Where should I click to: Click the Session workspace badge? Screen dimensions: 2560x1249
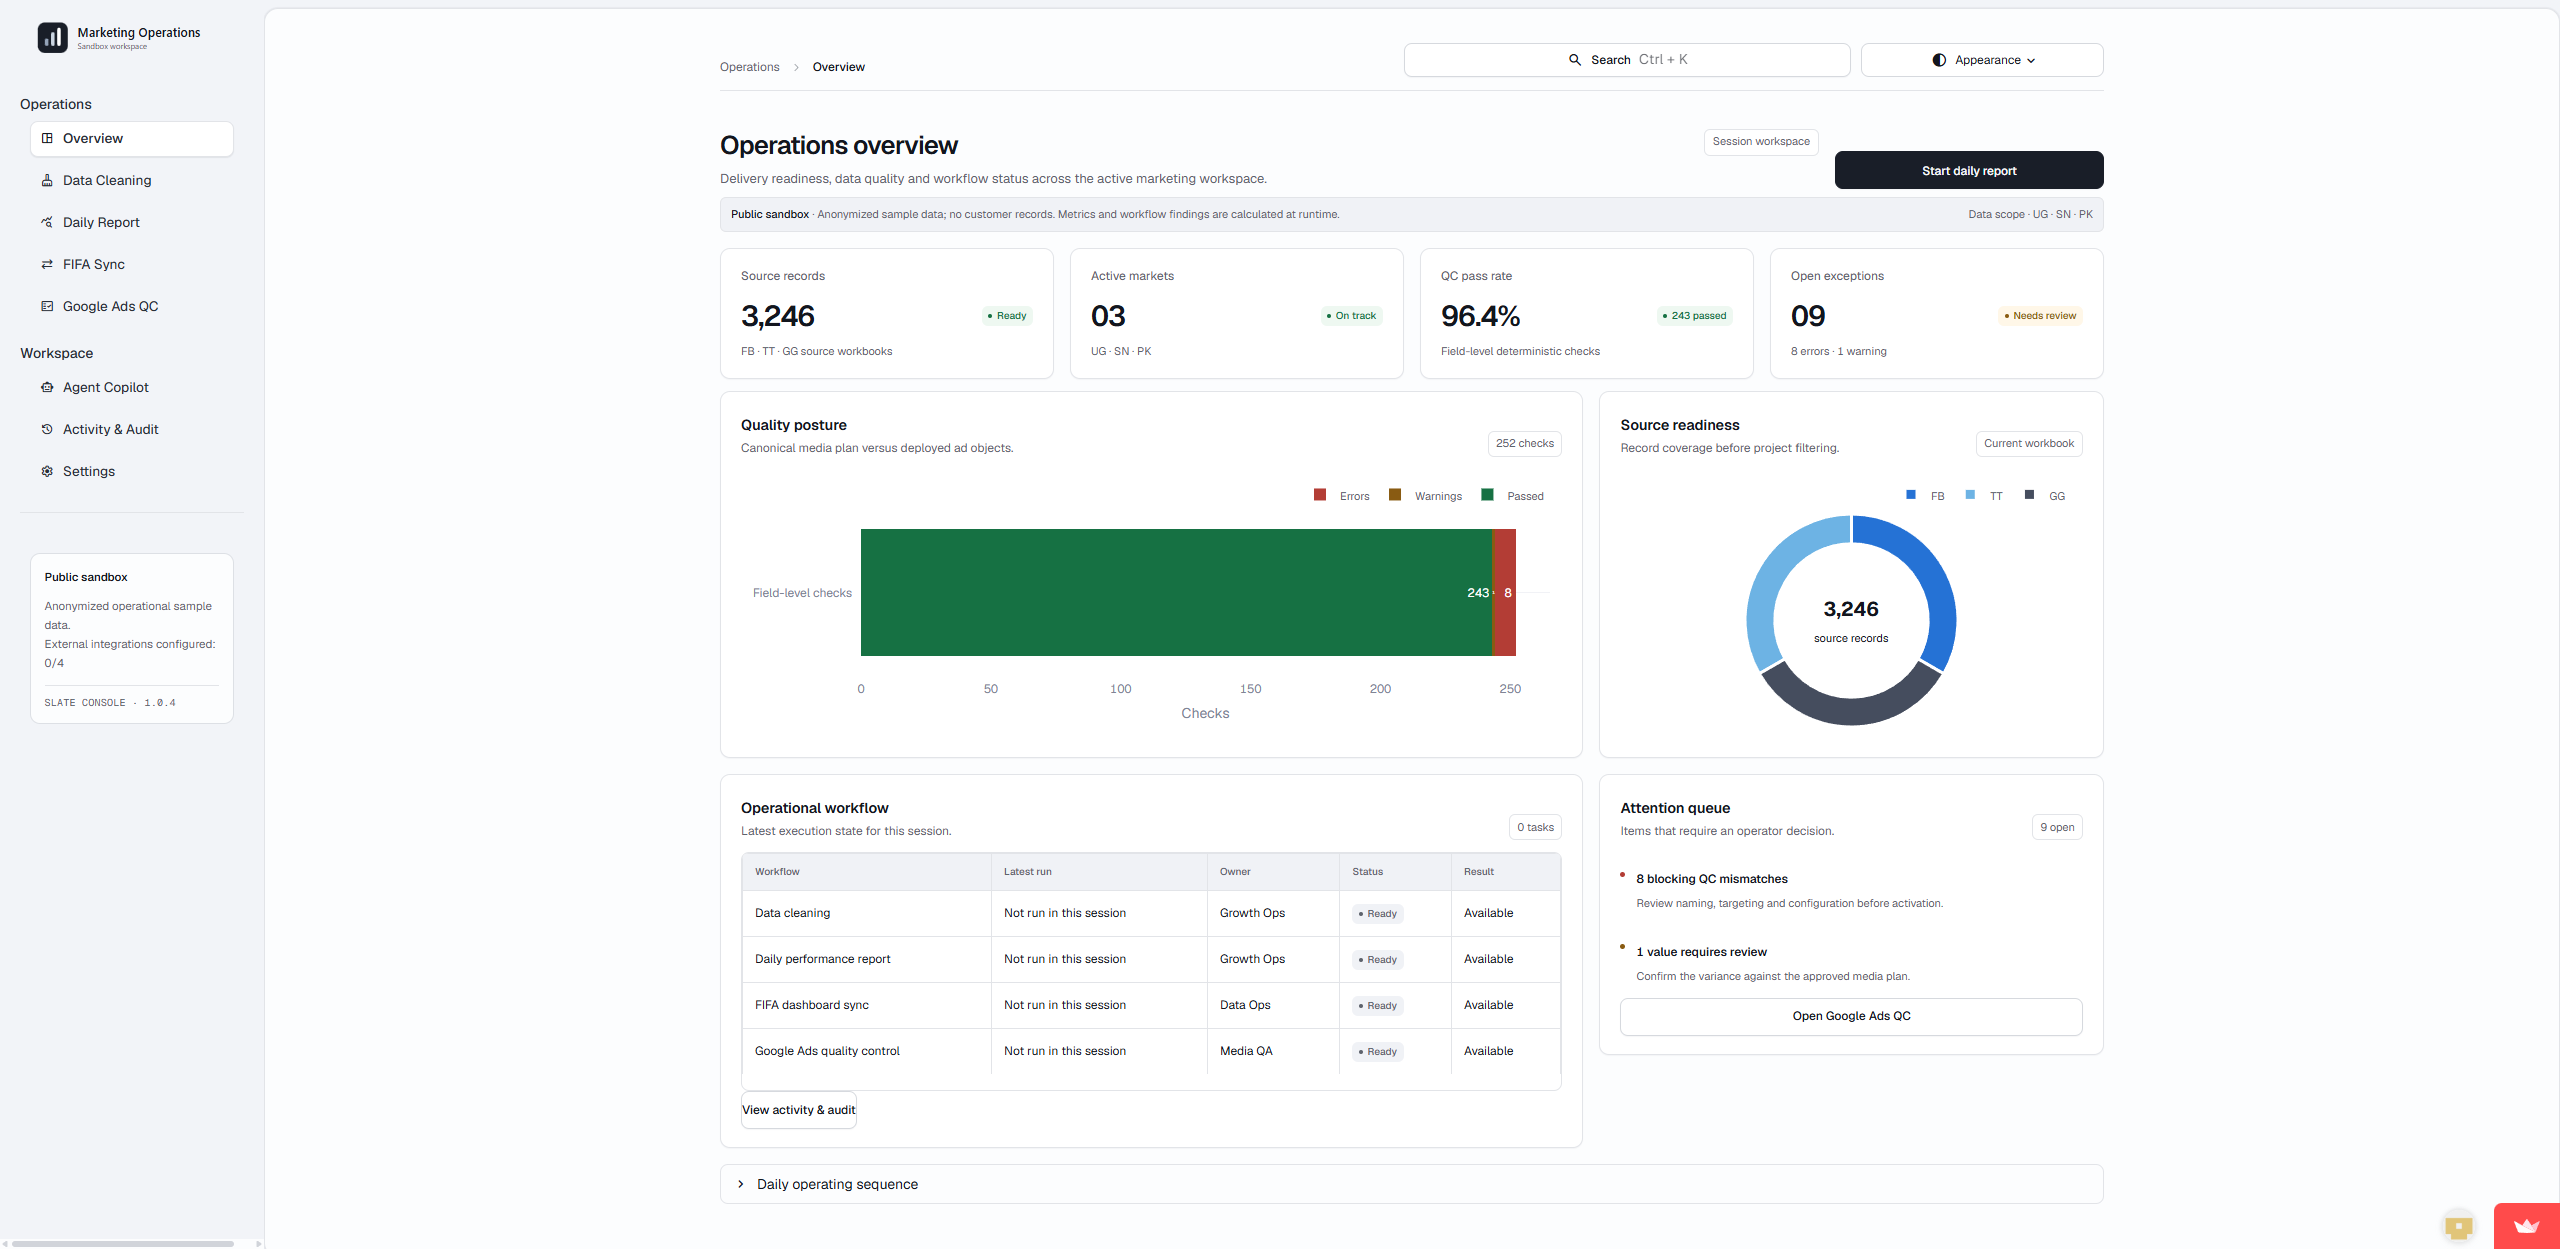1761,142
